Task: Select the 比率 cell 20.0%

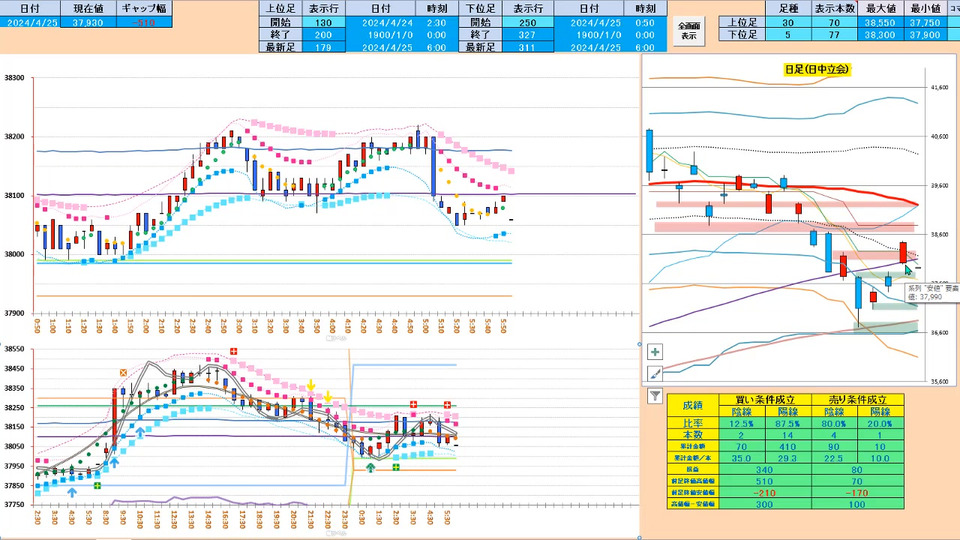Action: click(880, 423)
